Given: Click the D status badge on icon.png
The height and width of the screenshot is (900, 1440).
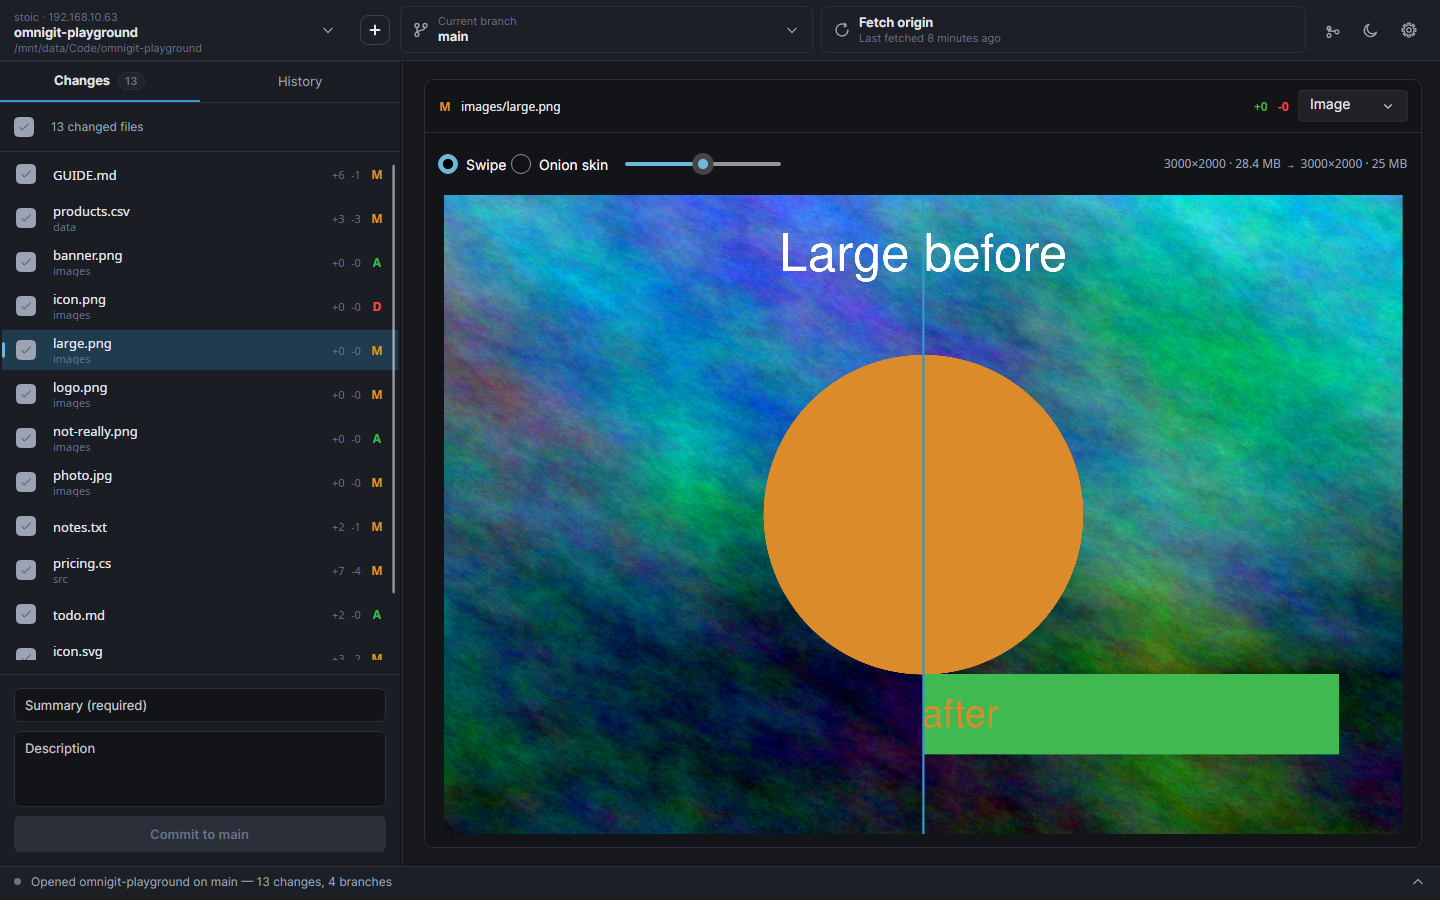Looking at the screenshot, I should [x=377, y=307].
